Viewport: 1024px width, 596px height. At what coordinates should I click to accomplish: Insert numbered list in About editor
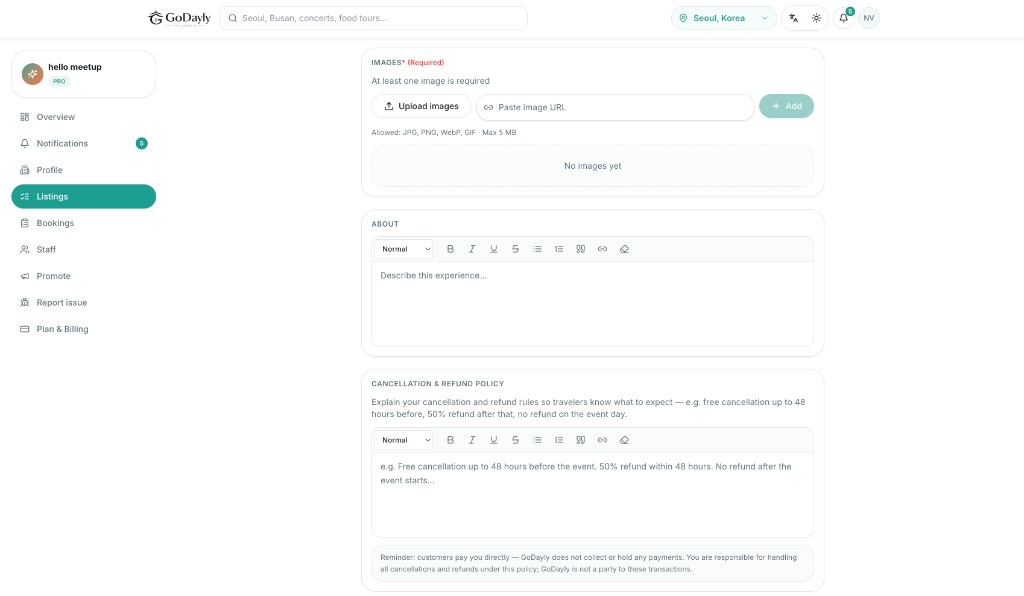point(559,249)
